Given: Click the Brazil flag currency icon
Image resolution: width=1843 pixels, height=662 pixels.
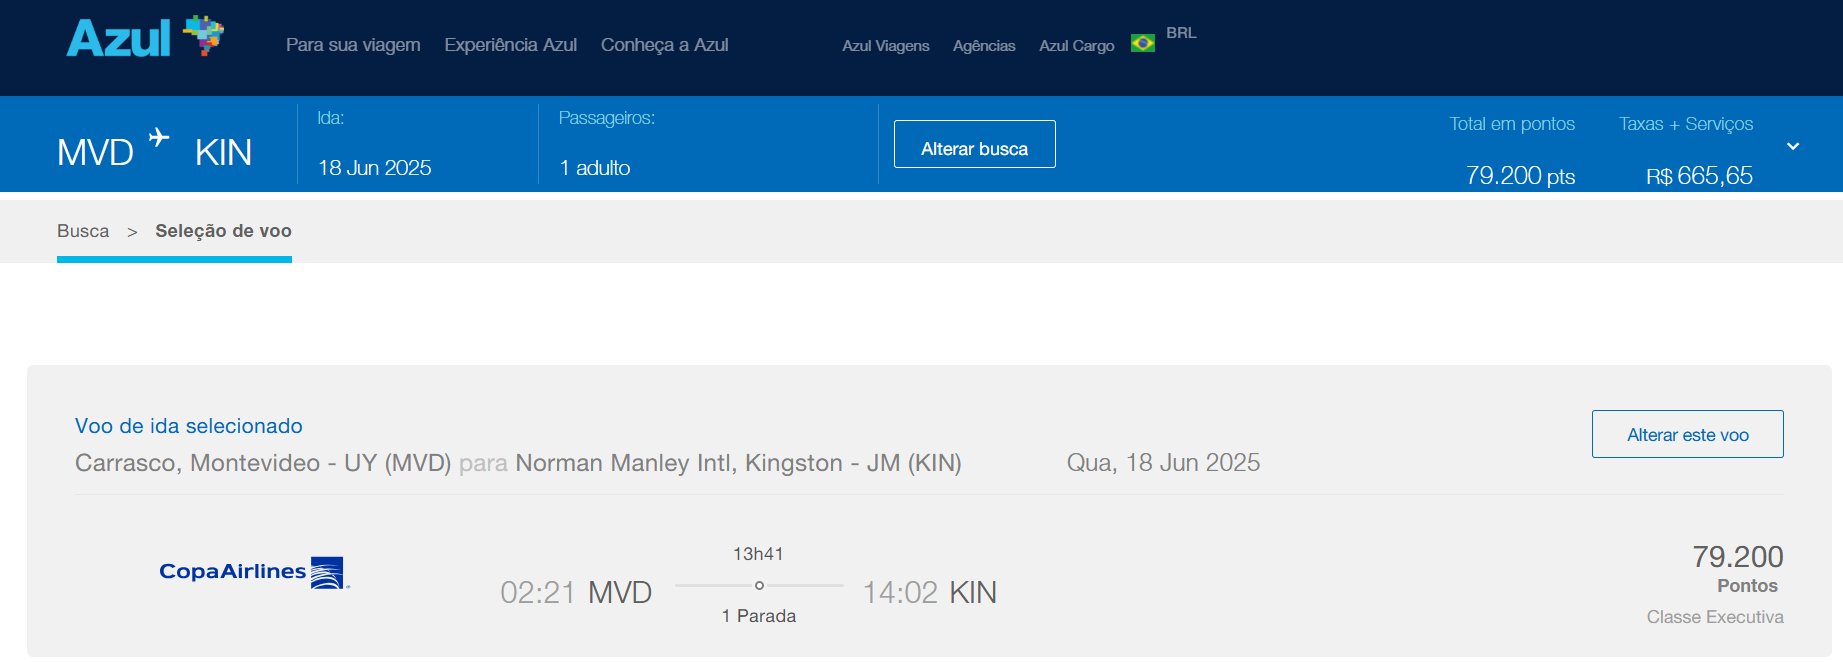Looking at the screenshot, I should point(1142,43).
